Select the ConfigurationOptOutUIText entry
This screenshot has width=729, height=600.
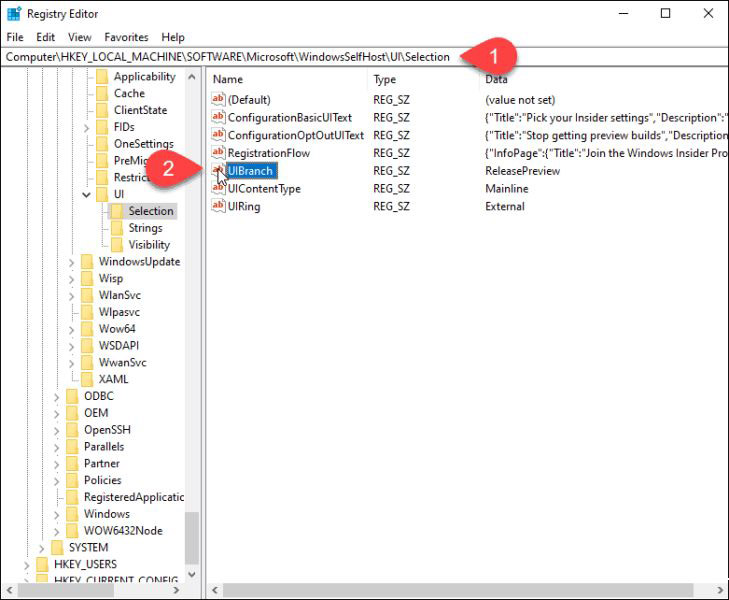(x=296, y=135)
